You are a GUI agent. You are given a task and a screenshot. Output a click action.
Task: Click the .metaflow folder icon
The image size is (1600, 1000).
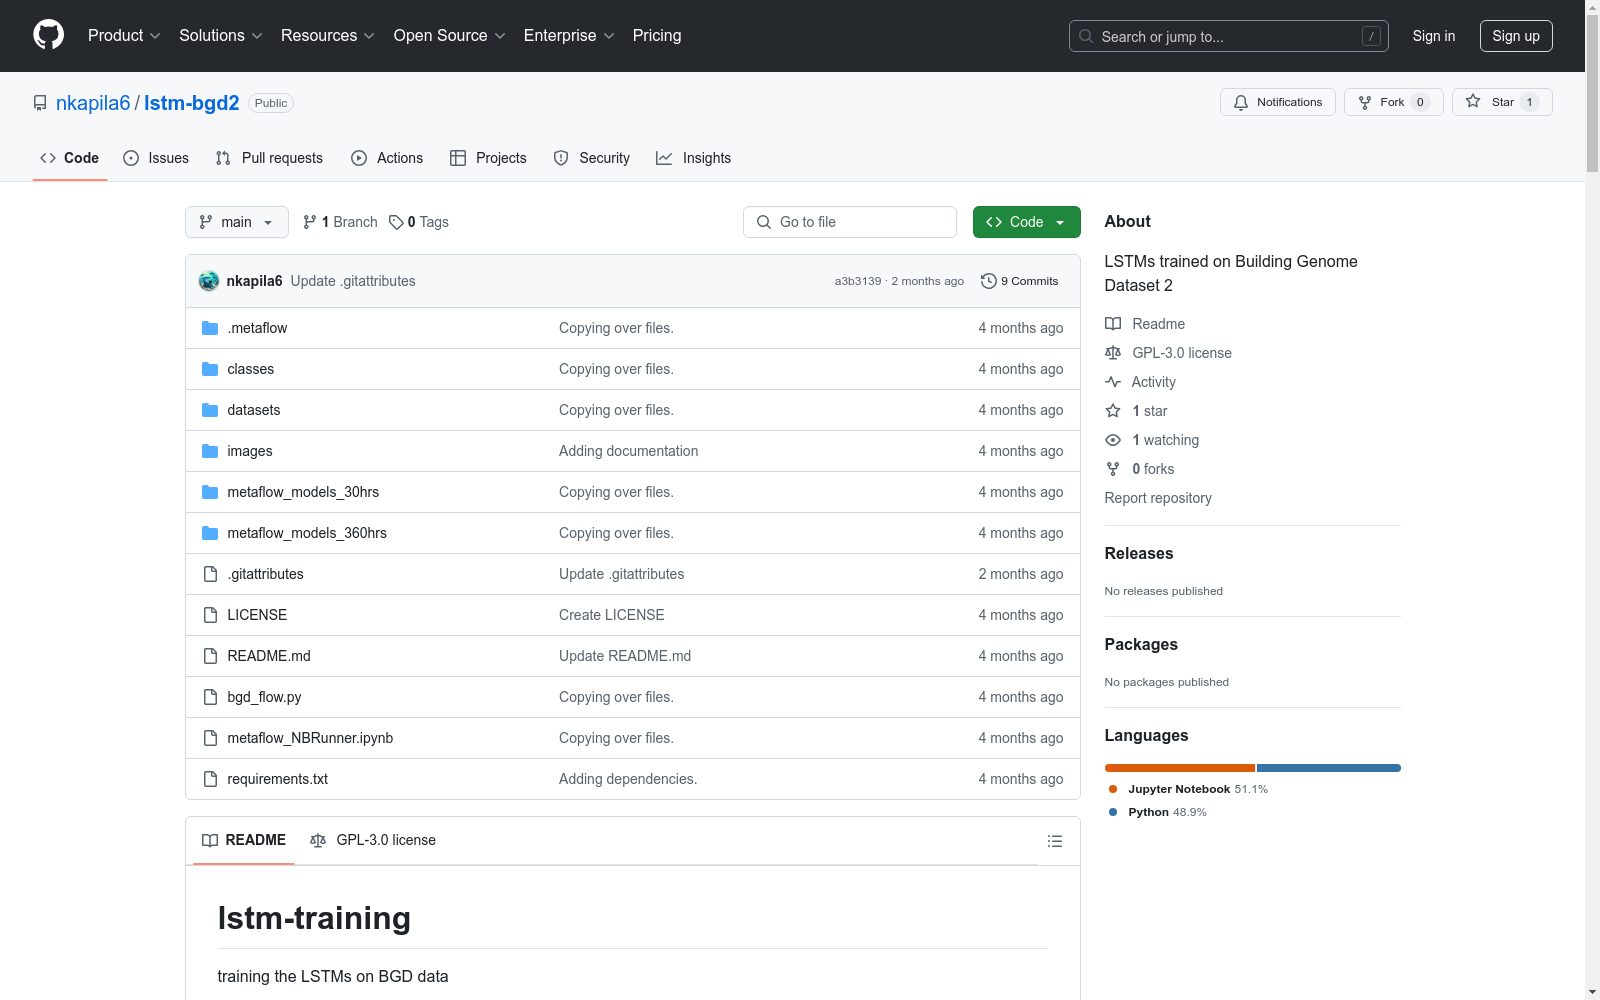210,328
